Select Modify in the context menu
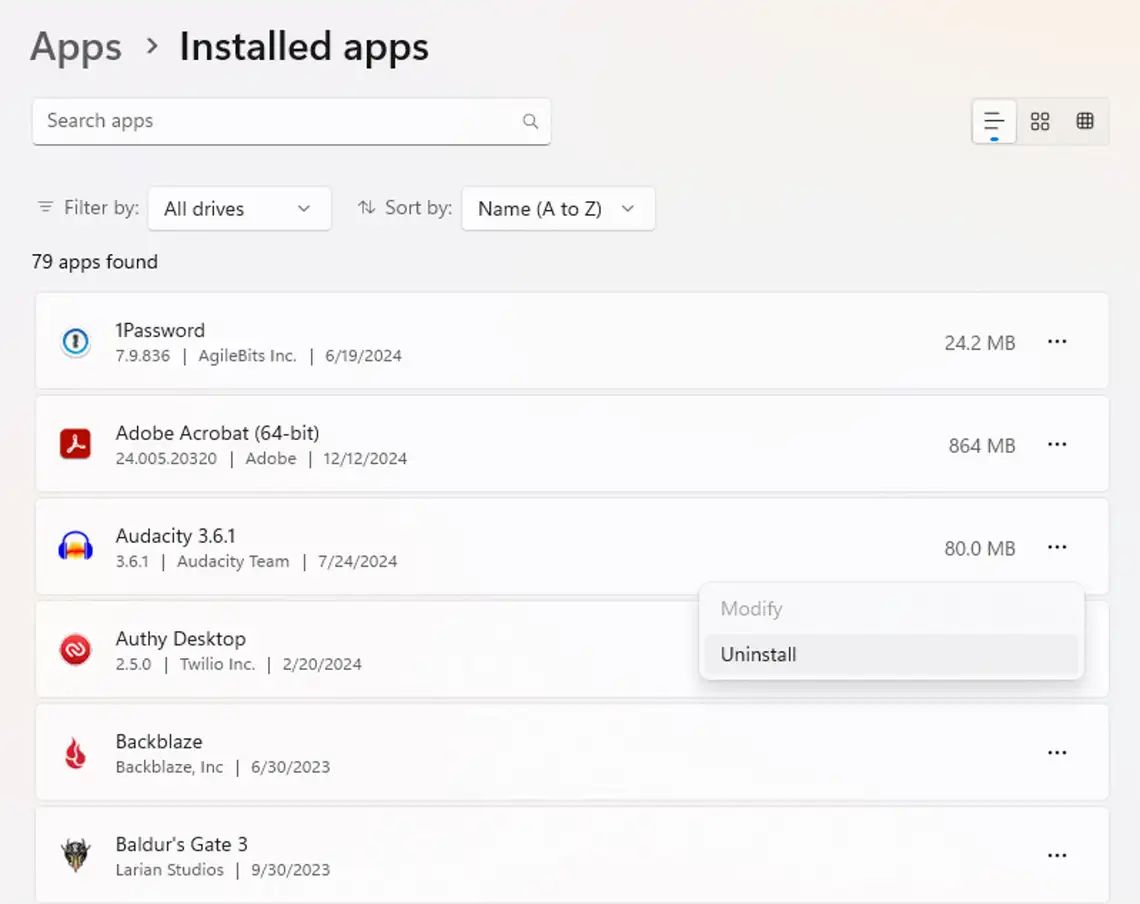1140x904 pixels. click(x=751, y=609)
